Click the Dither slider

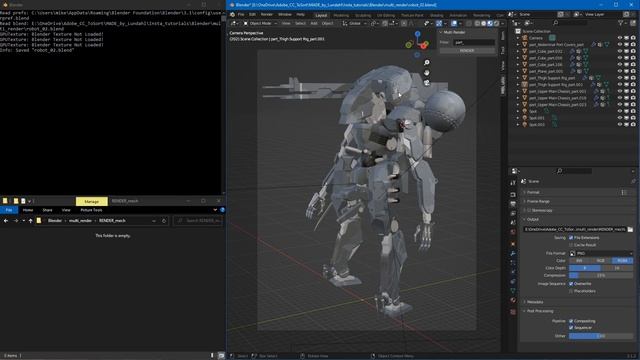click(x=601, y=336)
